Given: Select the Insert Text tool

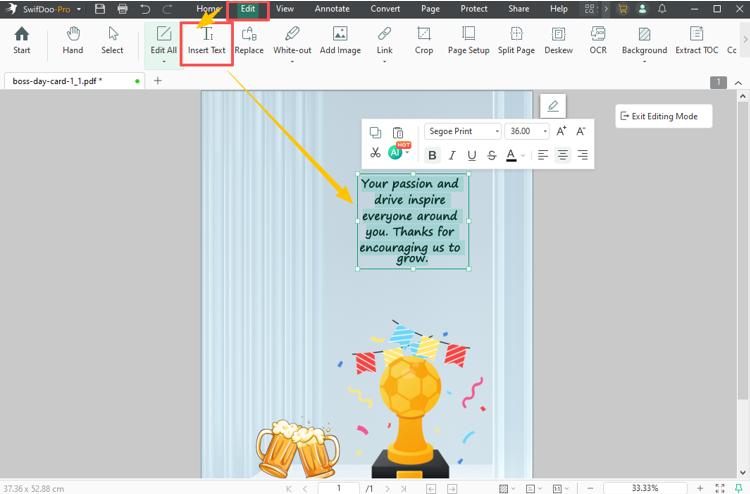Looking at the screenshot, I should pyautogui.click(x=207, y=40).
